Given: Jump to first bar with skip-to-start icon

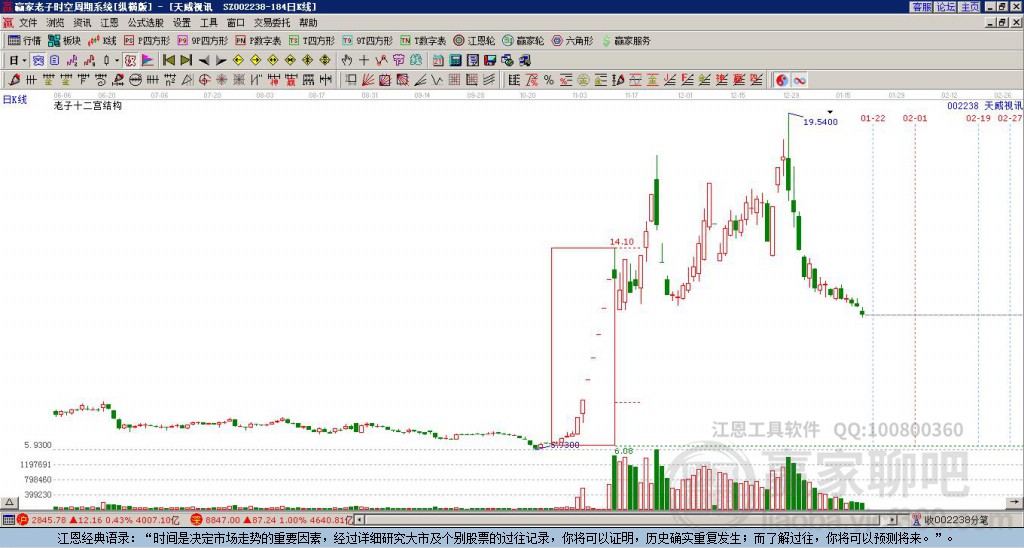Looking at the screenshot, I should tap(168, 60).
